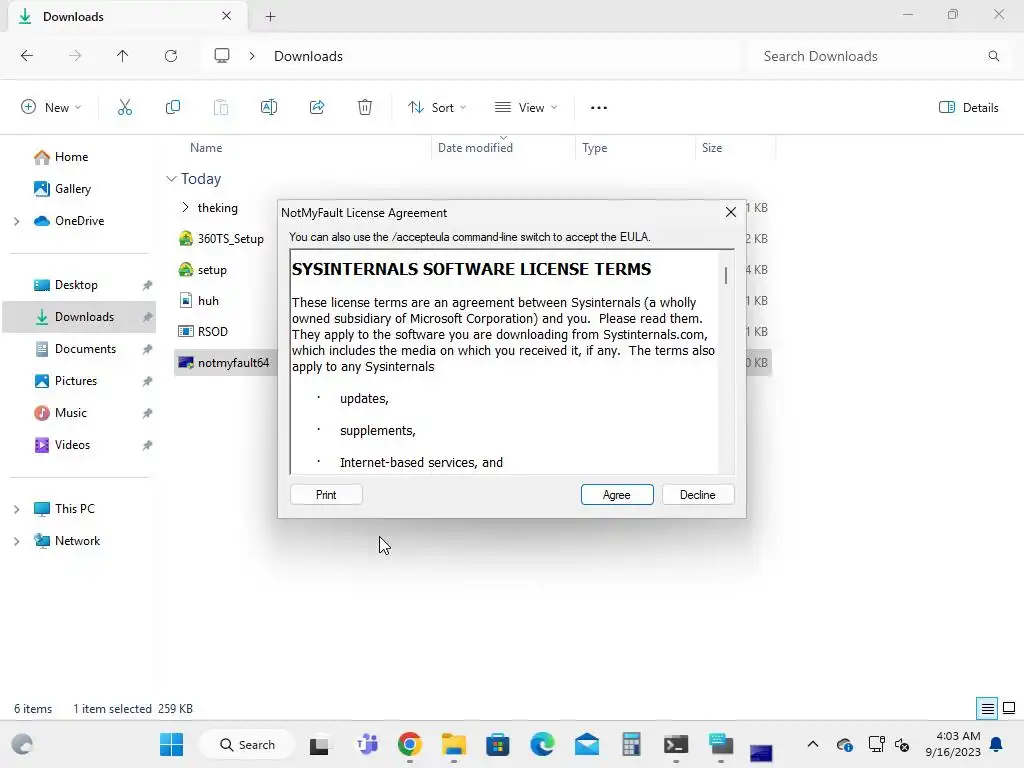Open the See more ellipsis menu
Viewport: 1024px width, 768px height.
(x=599, y=107)
